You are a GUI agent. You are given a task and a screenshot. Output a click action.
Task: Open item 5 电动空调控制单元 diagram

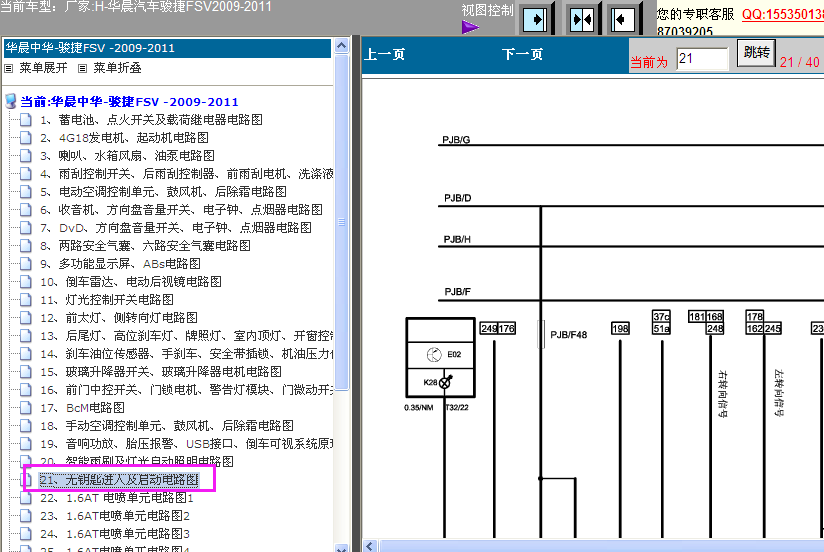[x=163, y=191]
